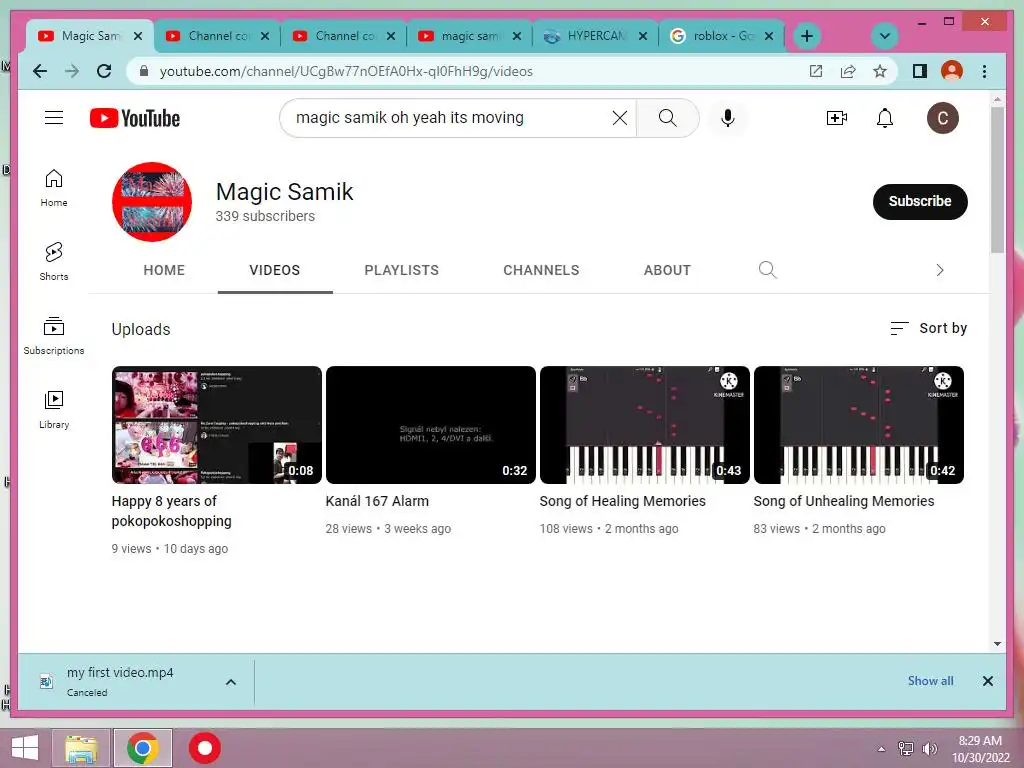1024x768 pixels.
Task: Expand the tab search dropdown arrow
Action: coord(885,36)
